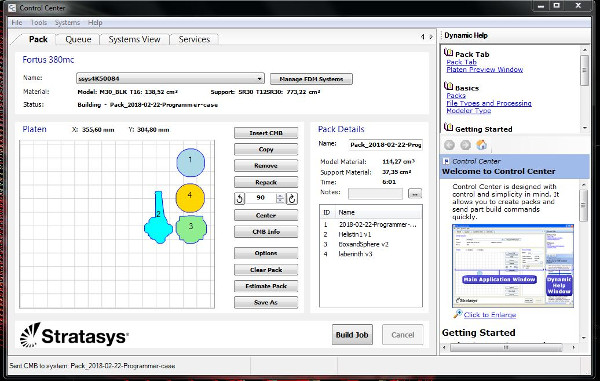Adjust the rotation angle spinner arrows
Image resolution: width=600 pixels, height=381 pixels.
(x=280, y=199)
